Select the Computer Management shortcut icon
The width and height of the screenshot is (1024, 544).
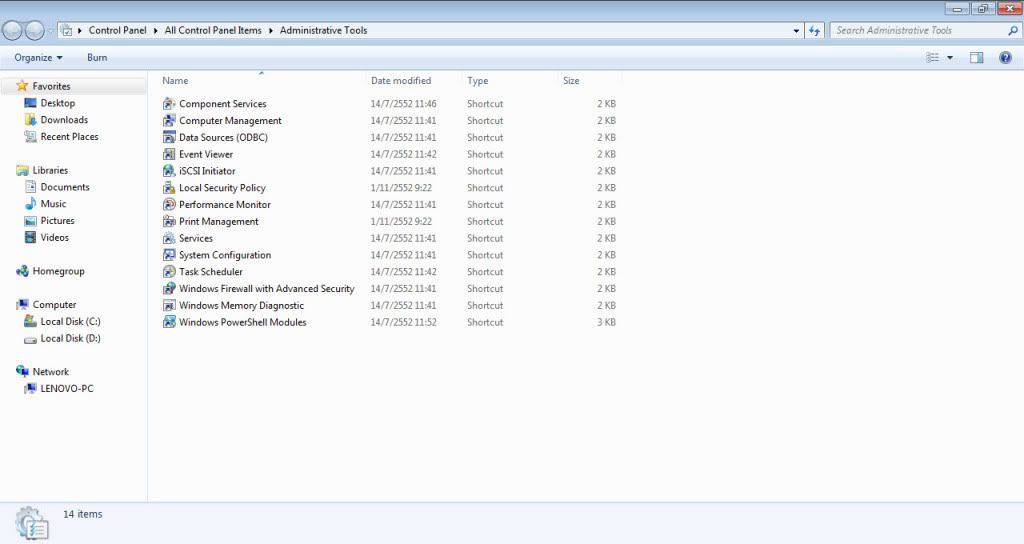(169, 121)
